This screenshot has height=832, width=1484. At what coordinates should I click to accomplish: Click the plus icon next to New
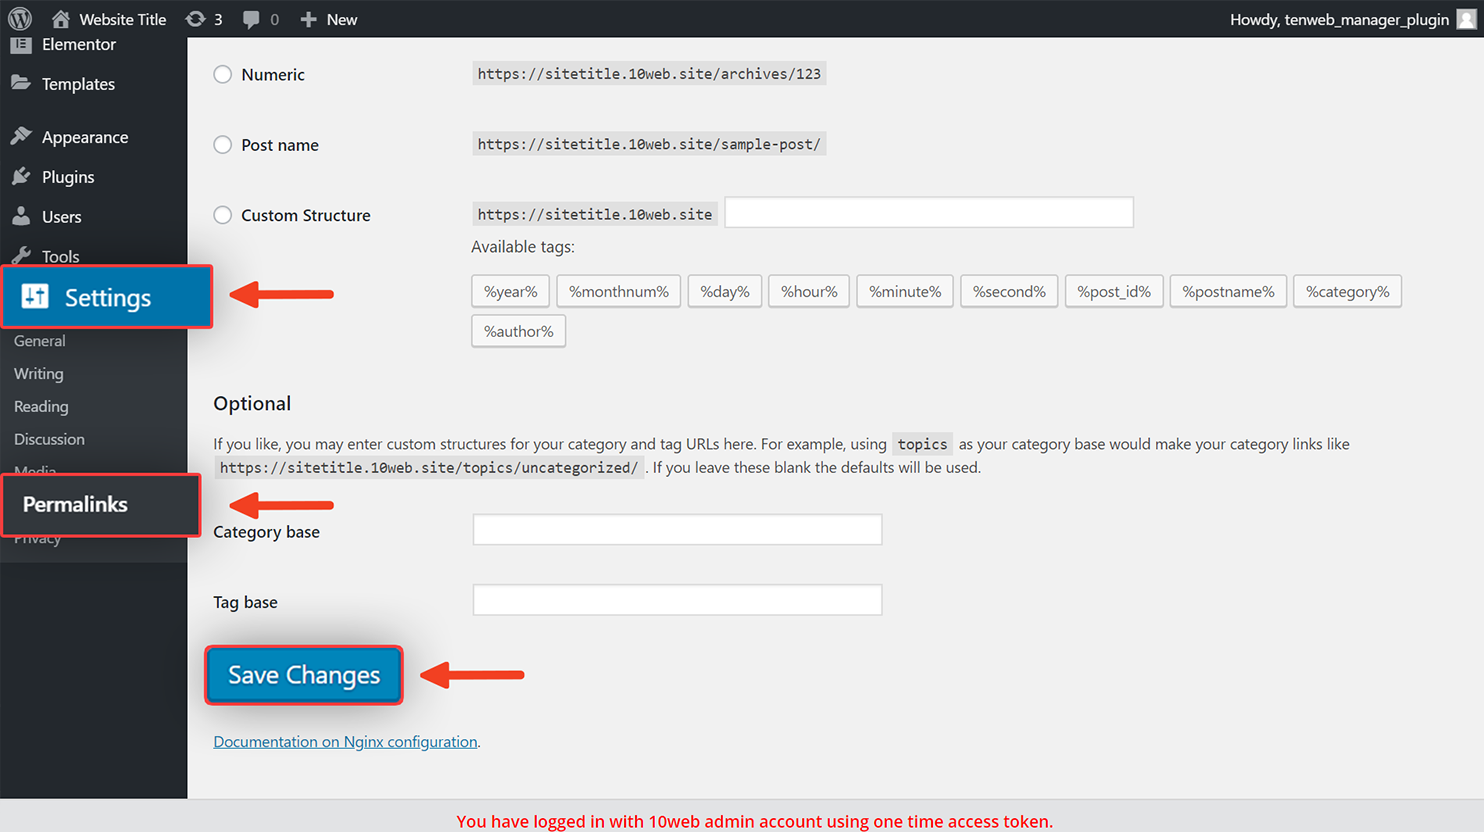pyautogui.click(x=308, y=19)
